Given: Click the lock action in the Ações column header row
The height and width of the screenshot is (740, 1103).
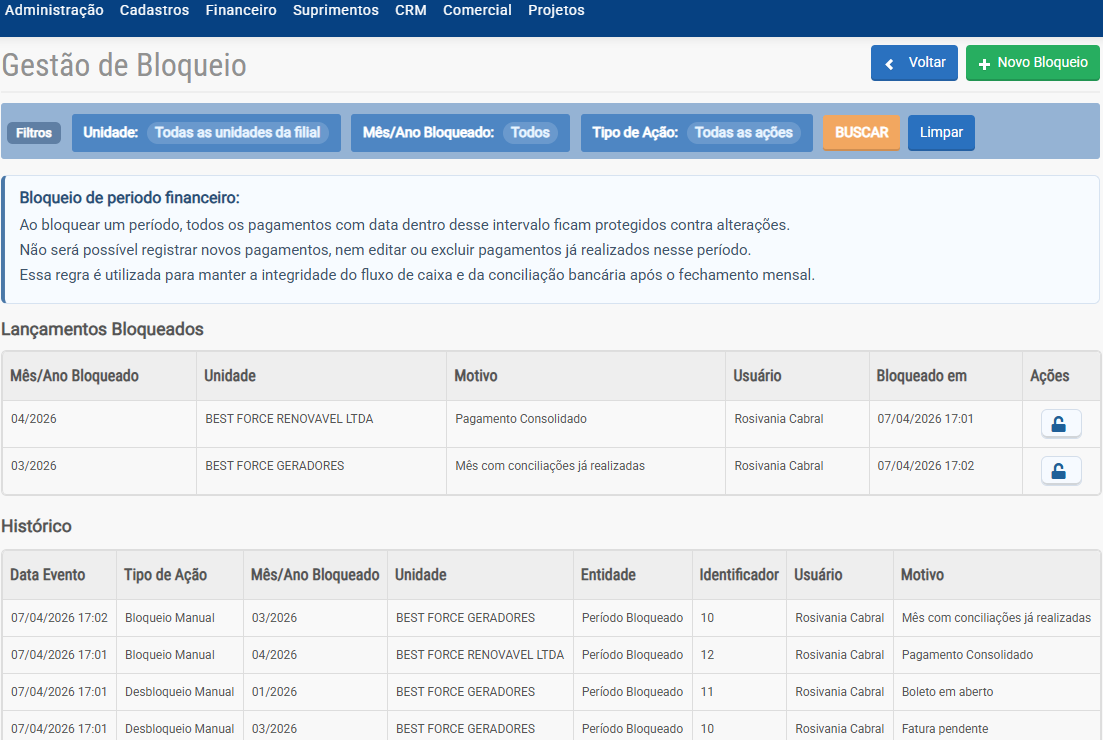Looking at the screenshot, I should (x=1060, y=423).
